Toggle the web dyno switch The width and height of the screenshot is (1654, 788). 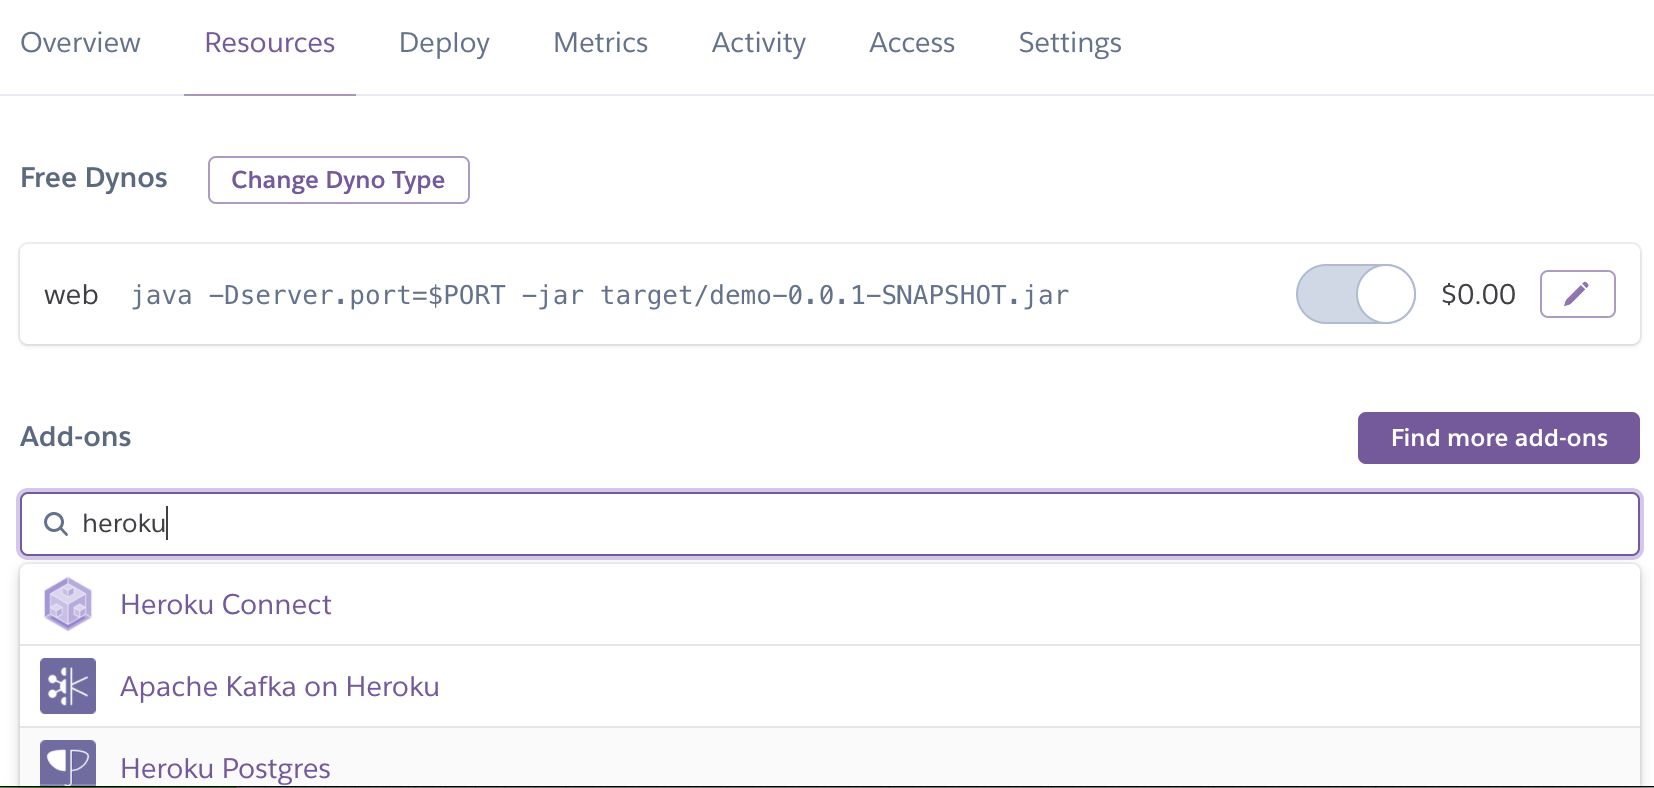point(1355,294)
